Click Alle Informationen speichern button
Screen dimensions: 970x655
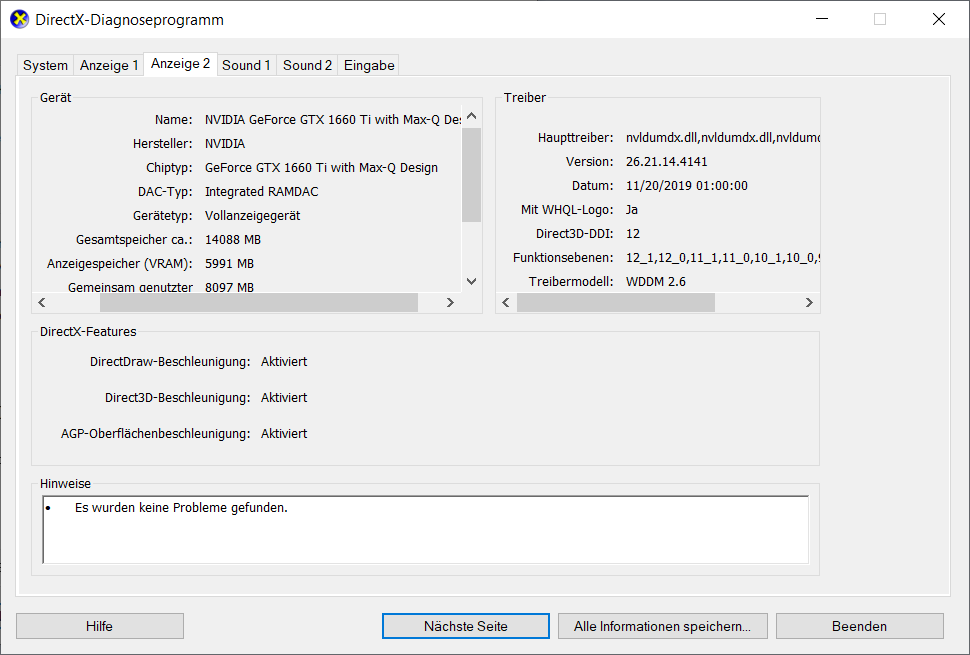663,626
